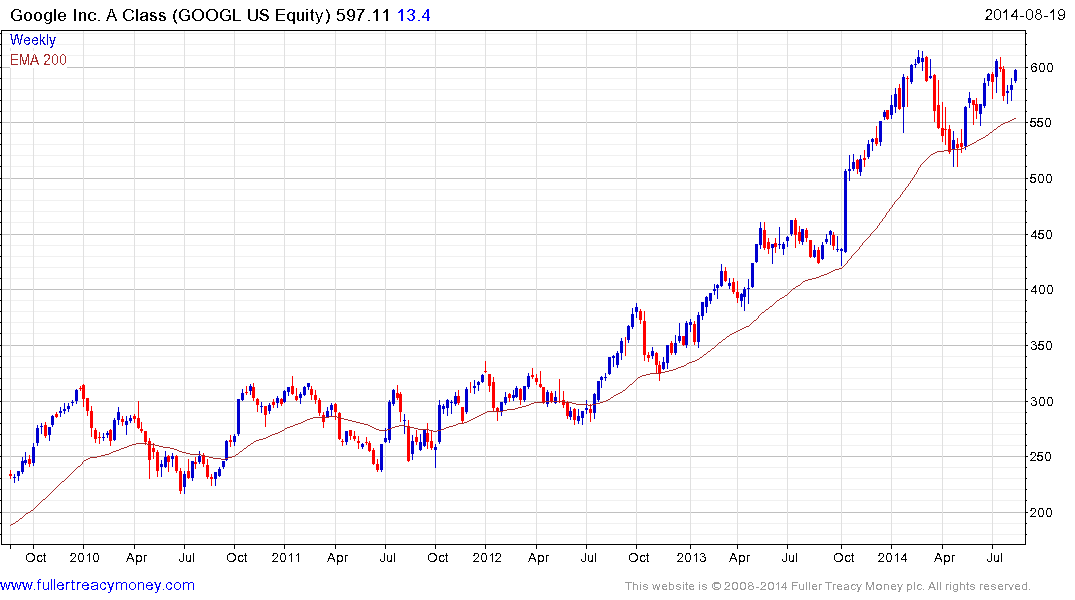Click the 300 price axis label
This screenshot has width=1075, height=600.
coord(1042,401)
